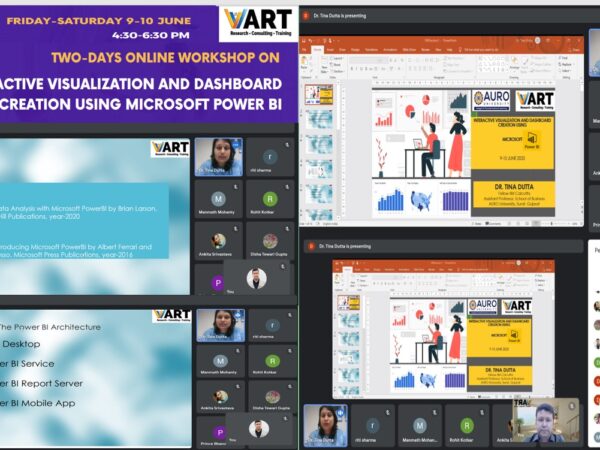Click Find in larger PowerPoint ribbon
600x450 pixels.
(564, 58)
